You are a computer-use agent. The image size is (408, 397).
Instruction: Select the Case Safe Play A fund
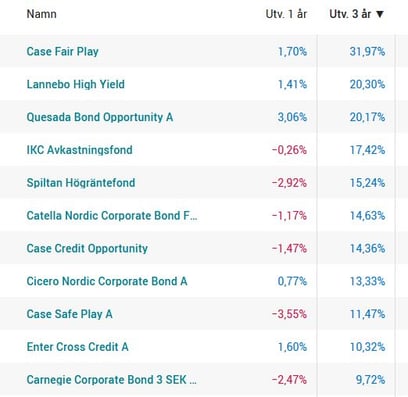point(70,314)
